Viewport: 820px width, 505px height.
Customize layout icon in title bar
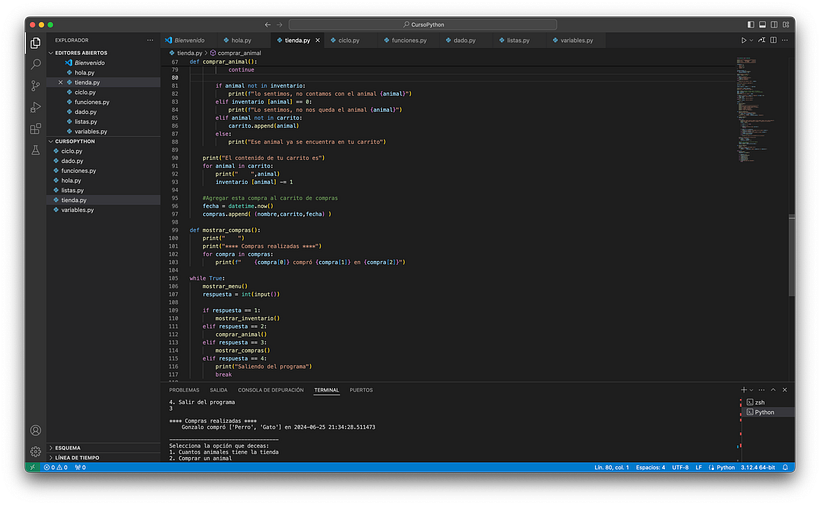click(786, 25)
